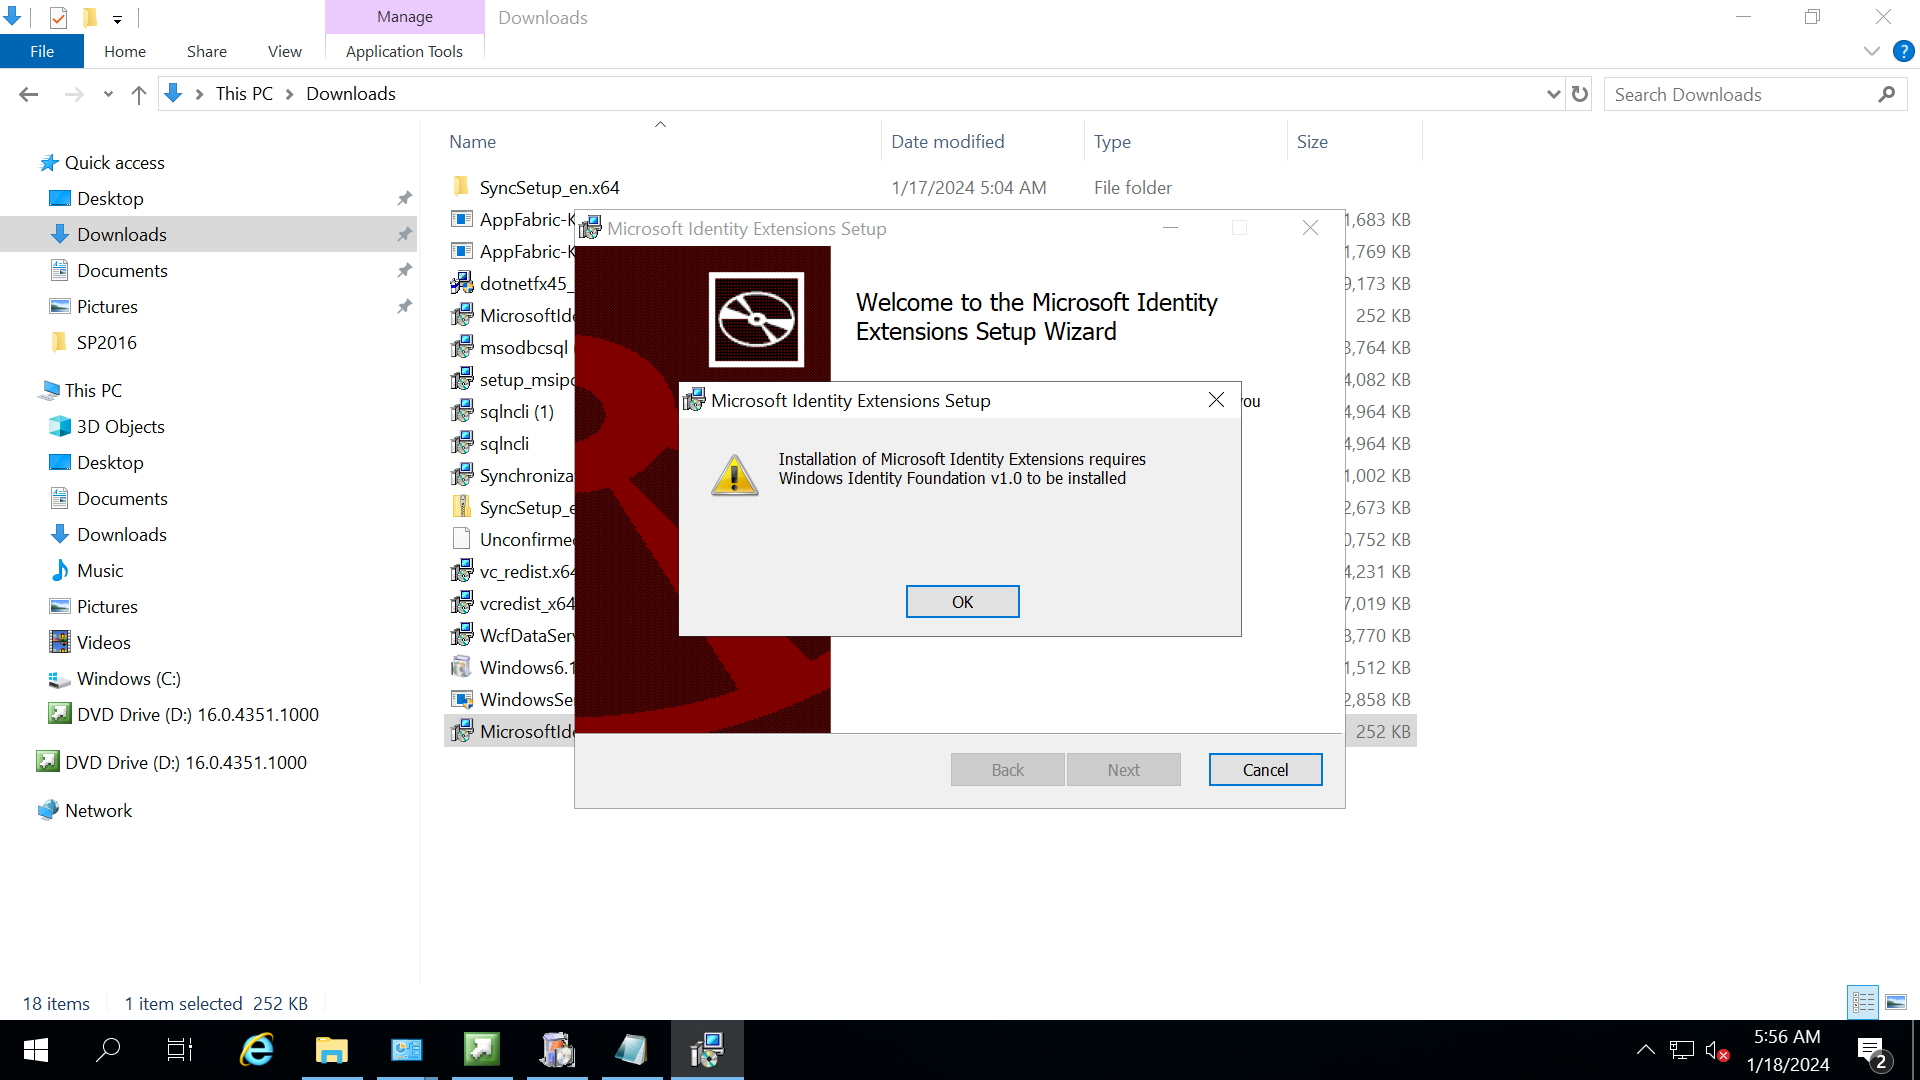Click the Search Downloads field
Image resolution: width=1920 pixels, height=1080 pixels.
1740,94
